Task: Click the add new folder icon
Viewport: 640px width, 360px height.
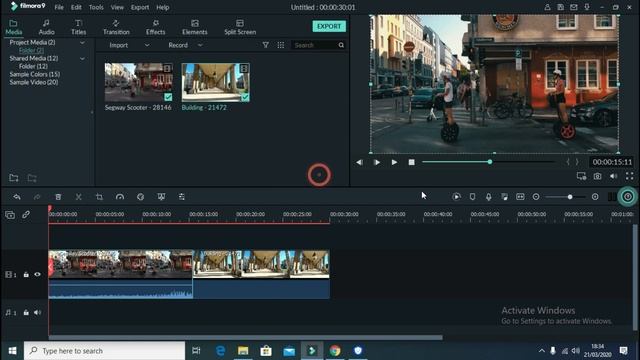Action: click(x=13, y=178)
